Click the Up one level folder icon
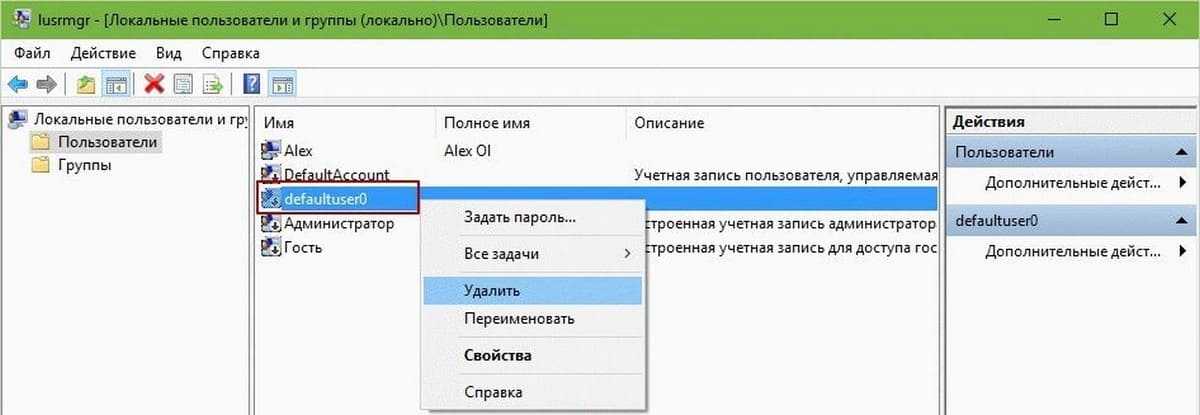 (x=86, y=84)
